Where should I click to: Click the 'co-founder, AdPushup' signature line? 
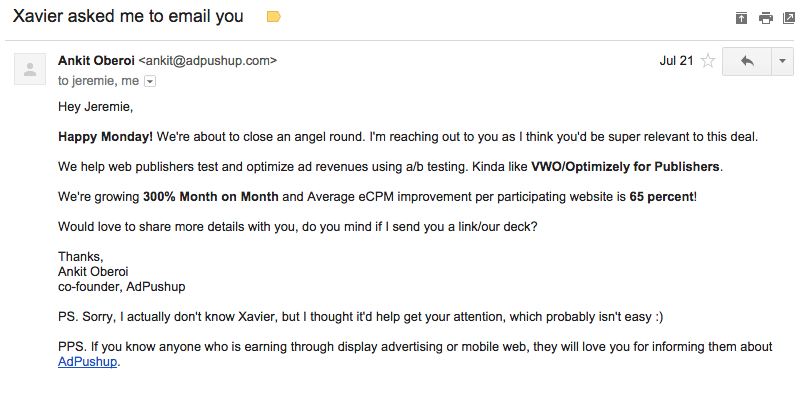coord(121,287)
